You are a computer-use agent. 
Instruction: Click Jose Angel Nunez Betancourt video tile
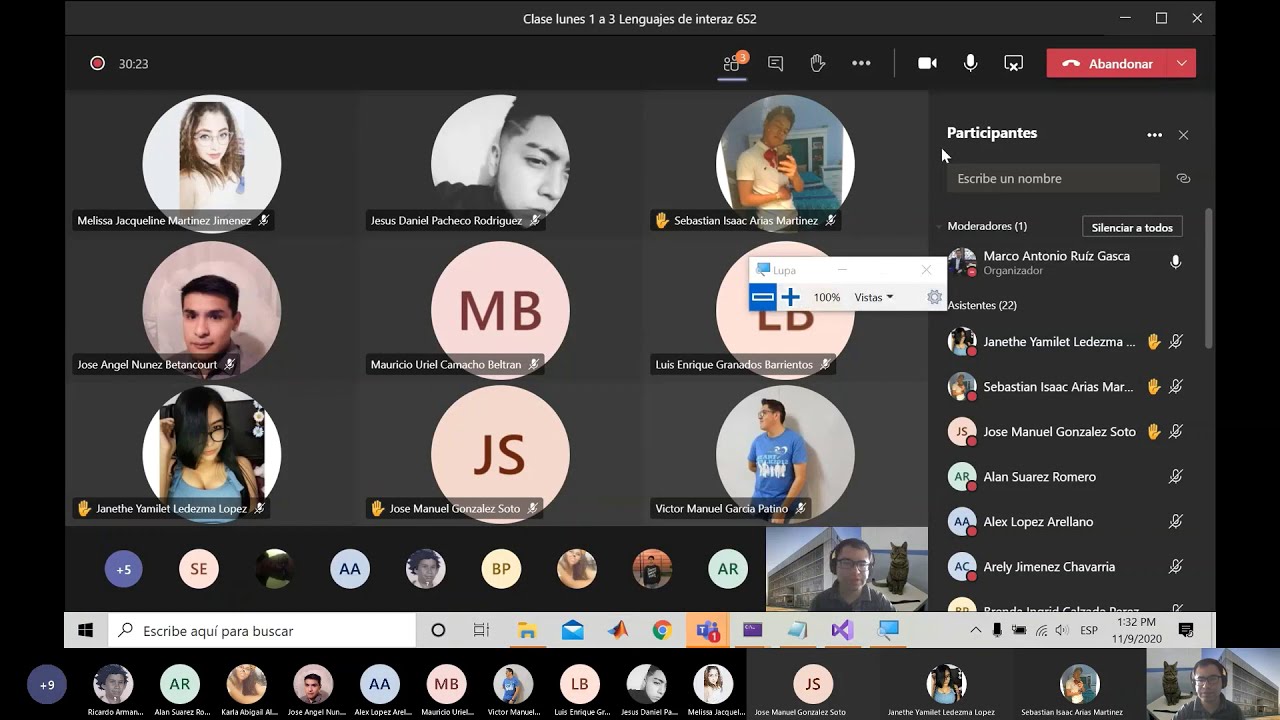211,308
